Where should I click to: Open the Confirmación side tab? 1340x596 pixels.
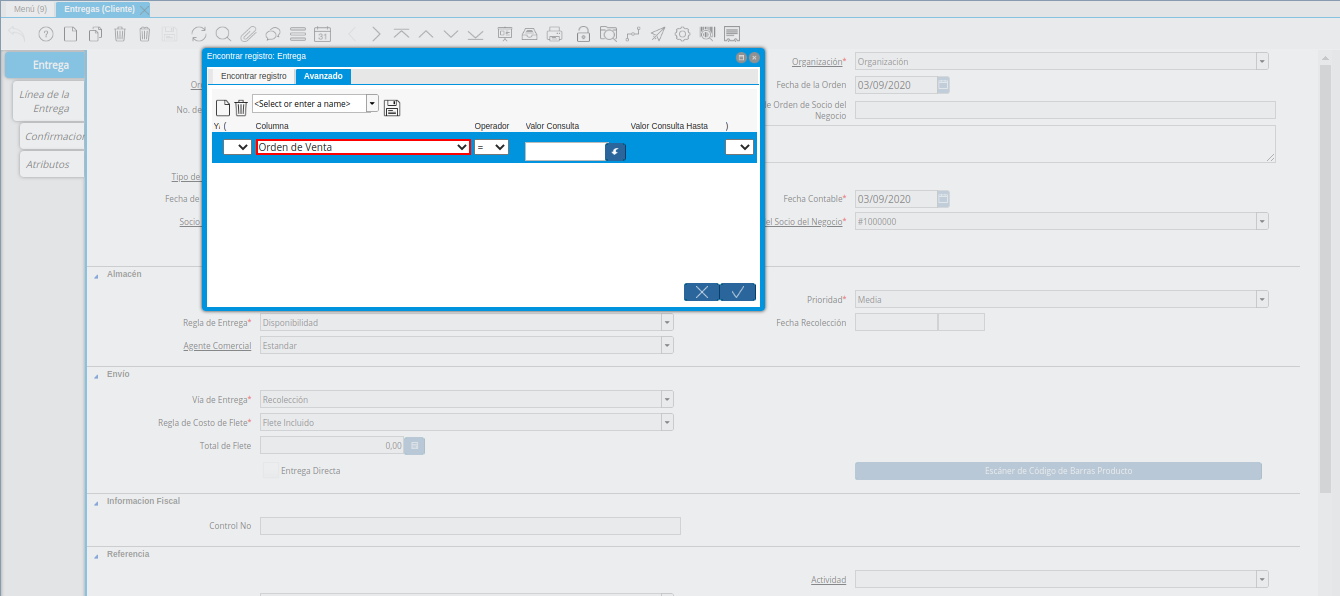pos(52,136)
